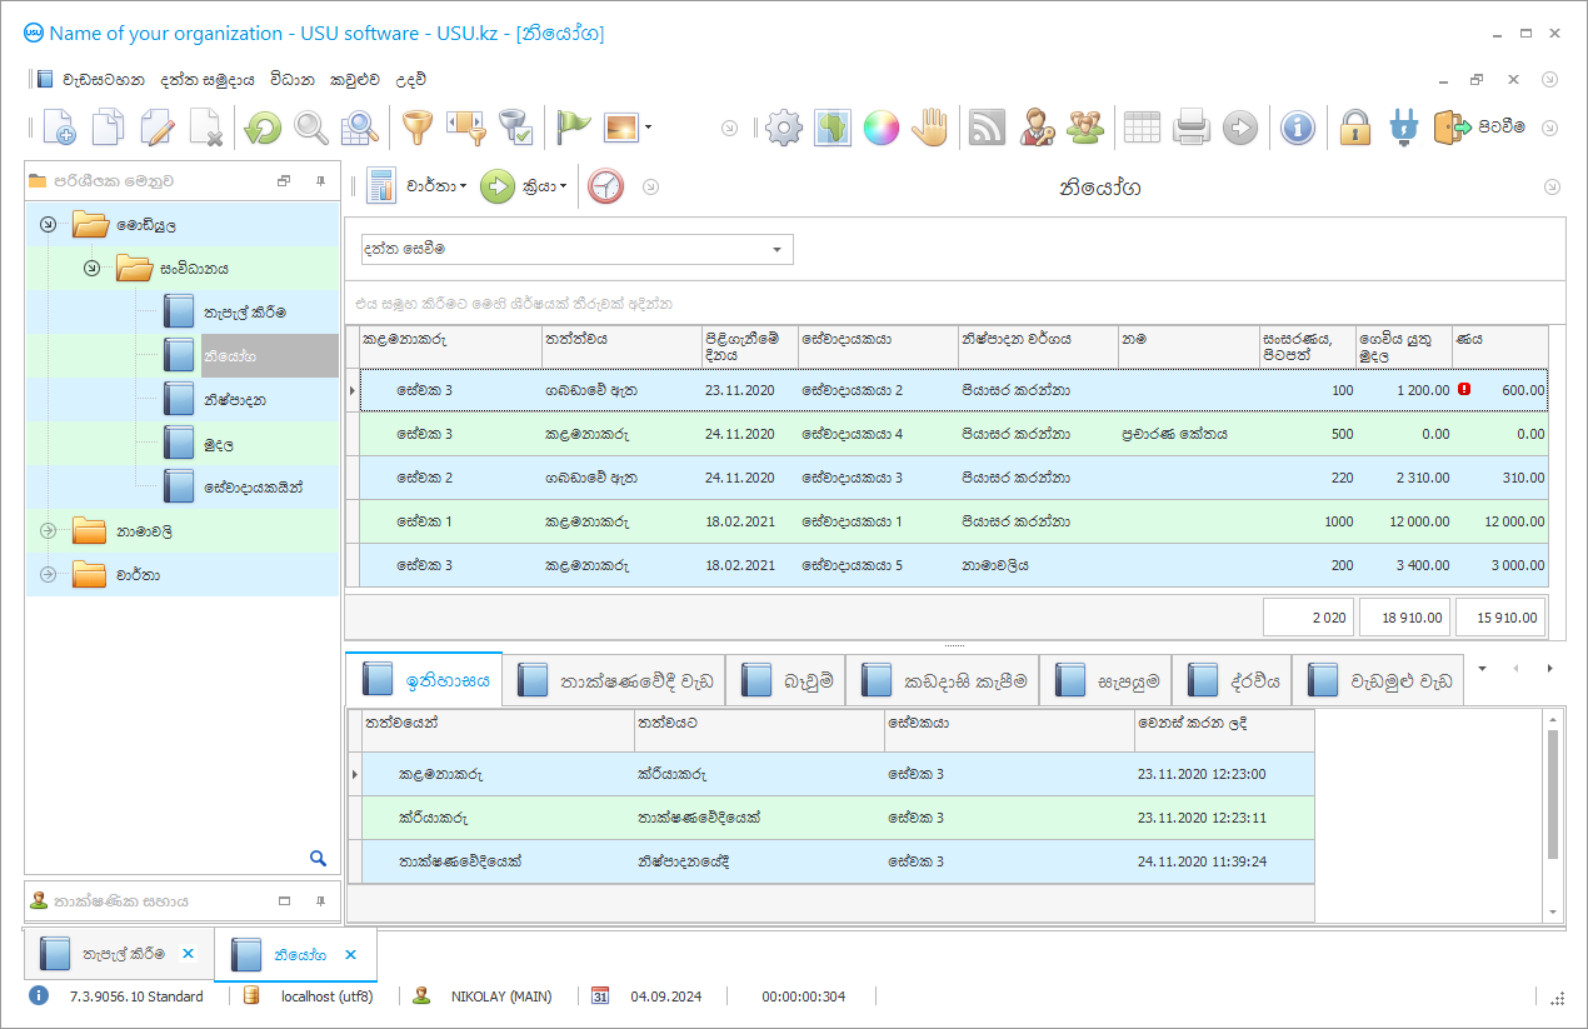Open the Settings gear icon
This screenshot has height=1029, width=1588.
[784, 128]
